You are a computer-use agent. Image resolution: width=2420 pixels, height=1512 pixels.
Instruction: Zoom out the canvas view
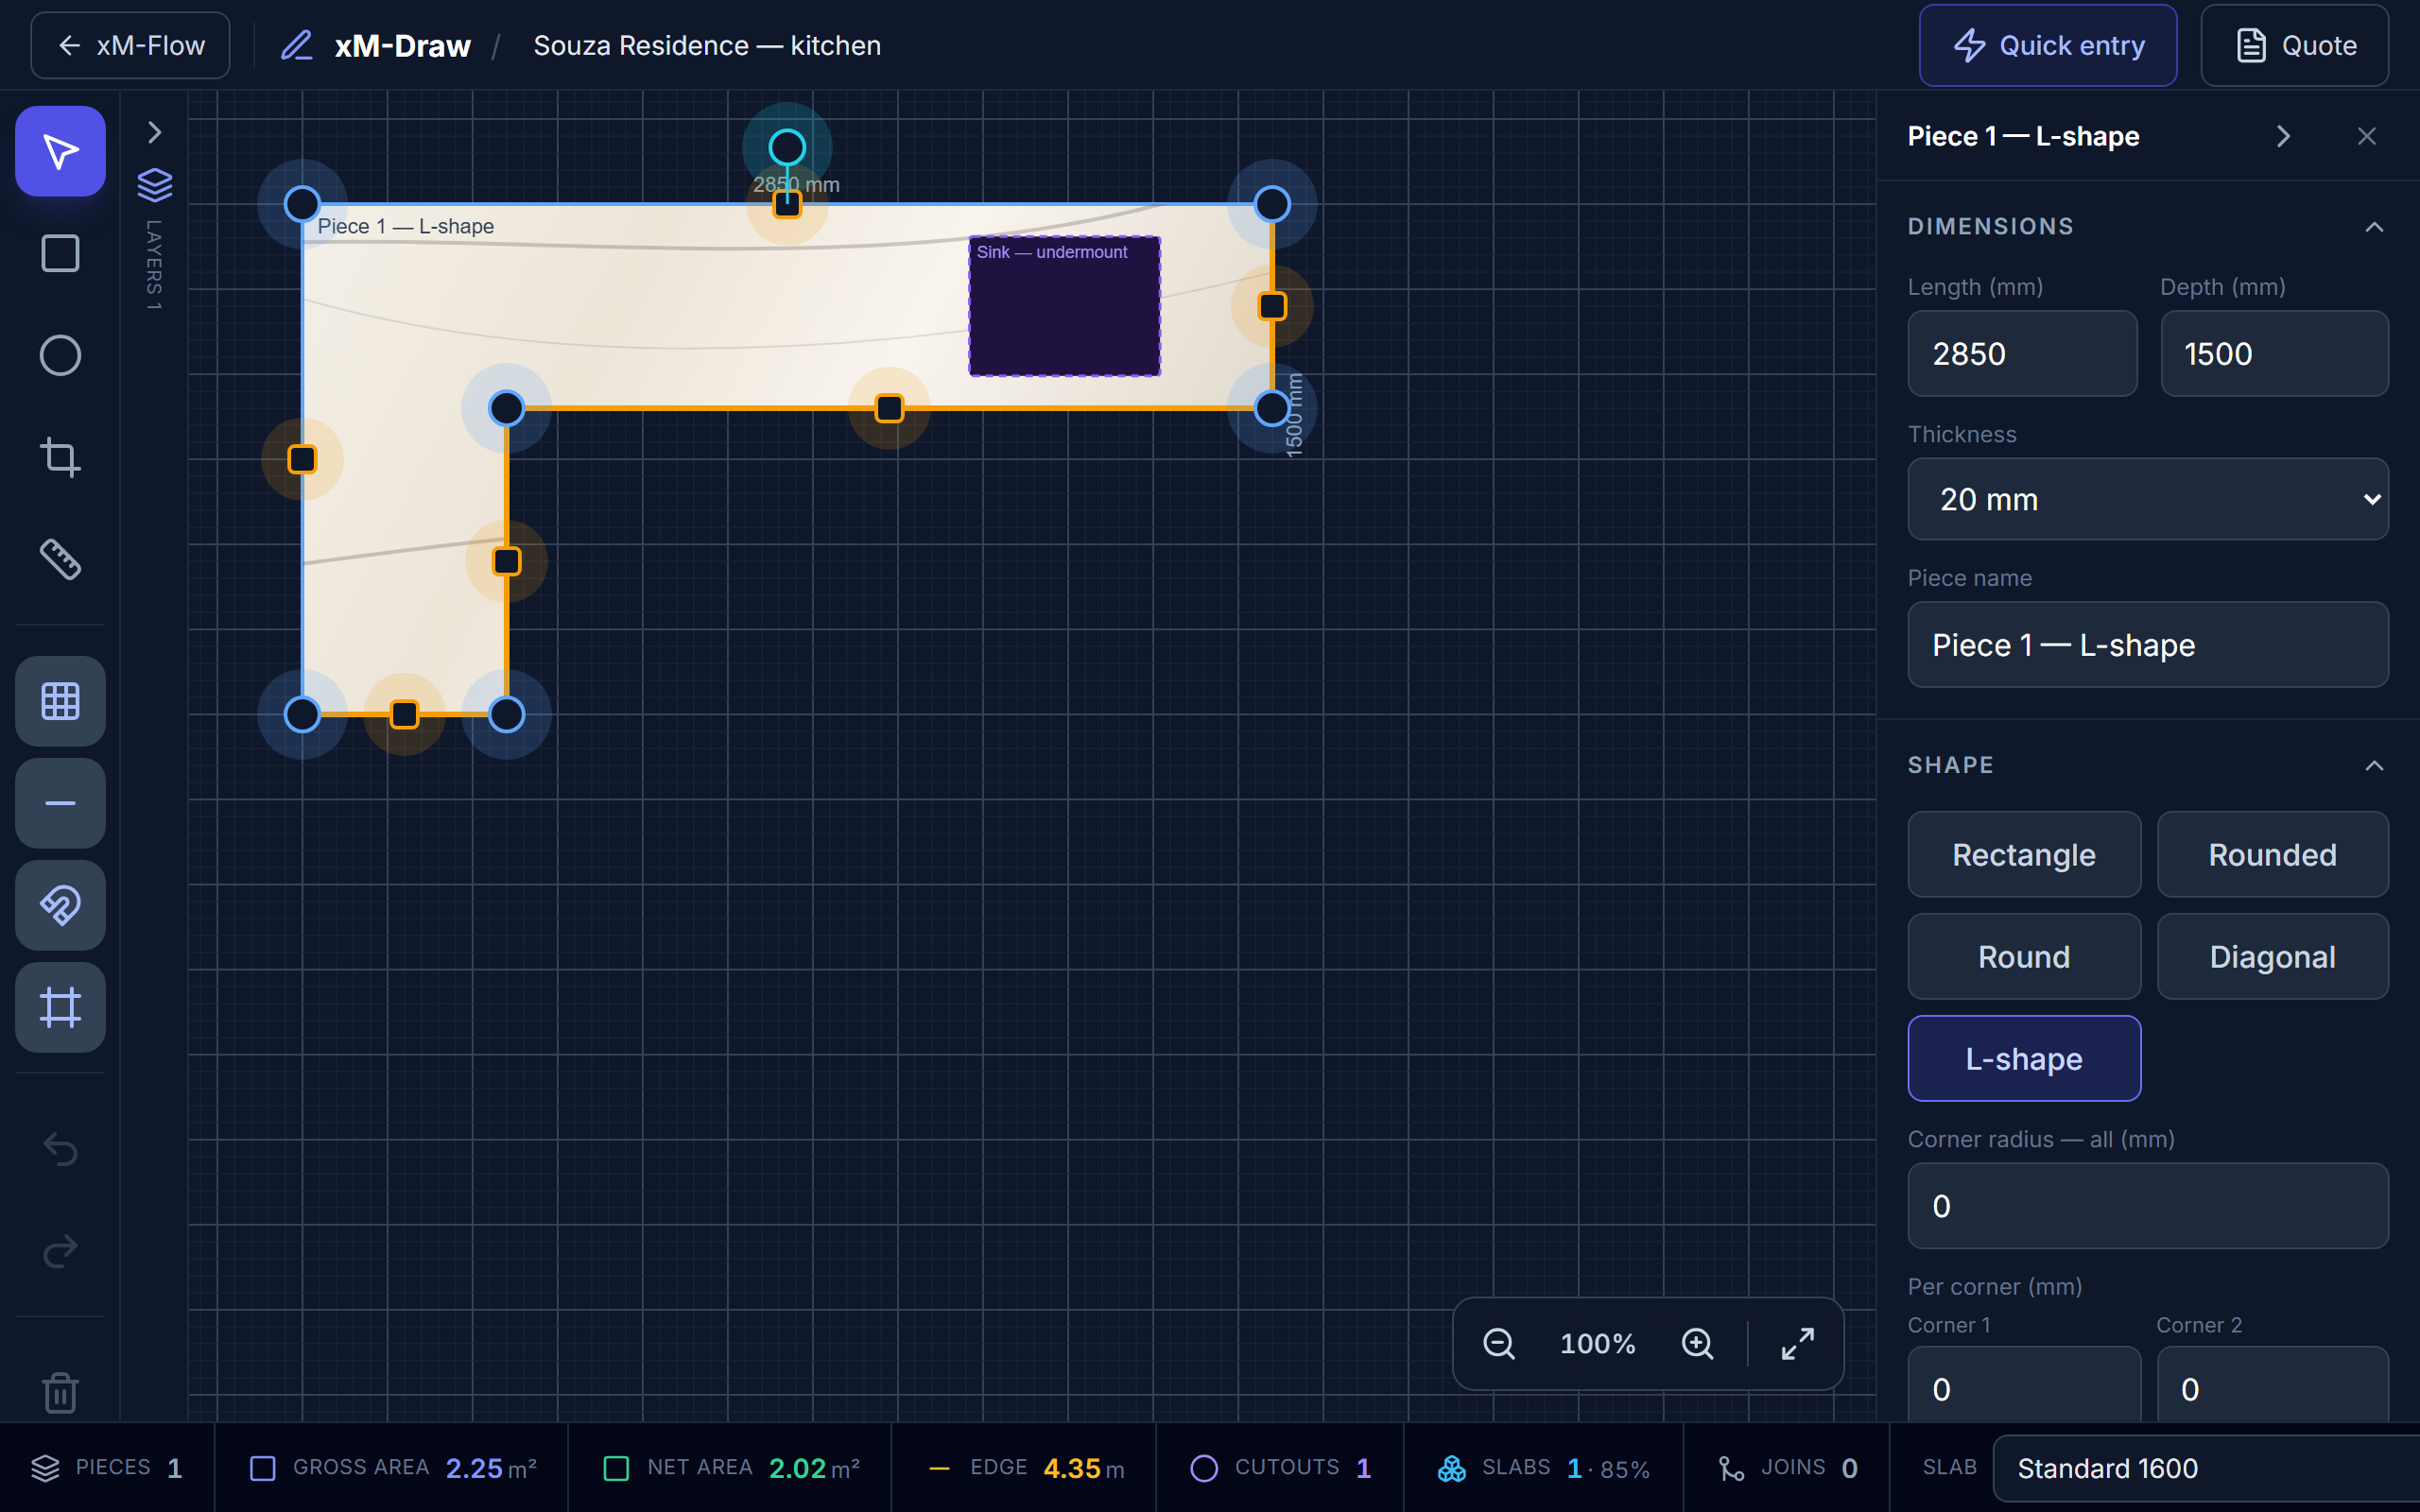(x=1498, y=1343)
